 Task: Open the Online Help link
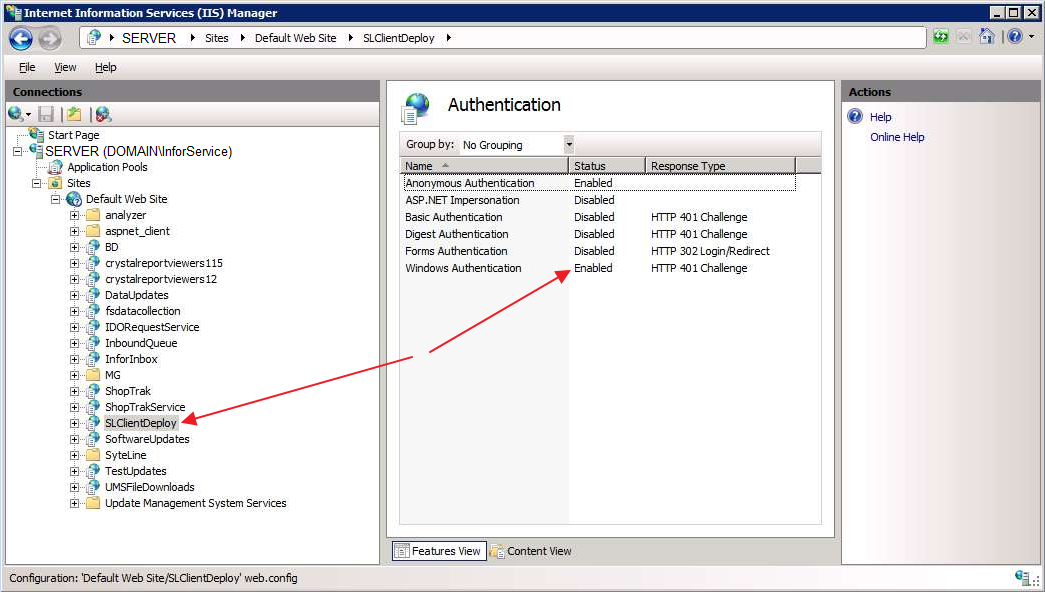[897, 137]
